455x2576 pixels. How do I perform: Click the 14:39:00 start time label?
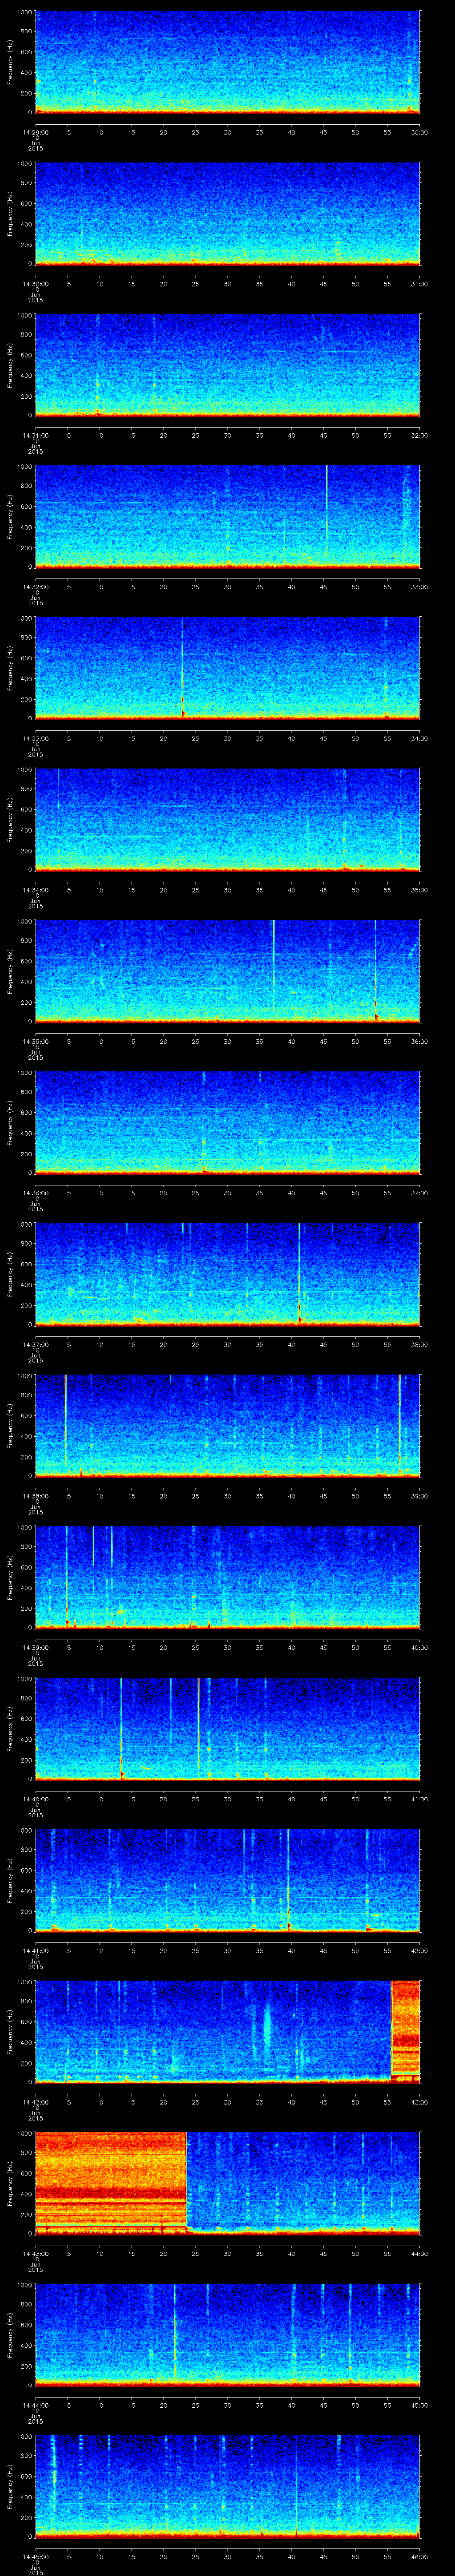(x=35, y=1647)
